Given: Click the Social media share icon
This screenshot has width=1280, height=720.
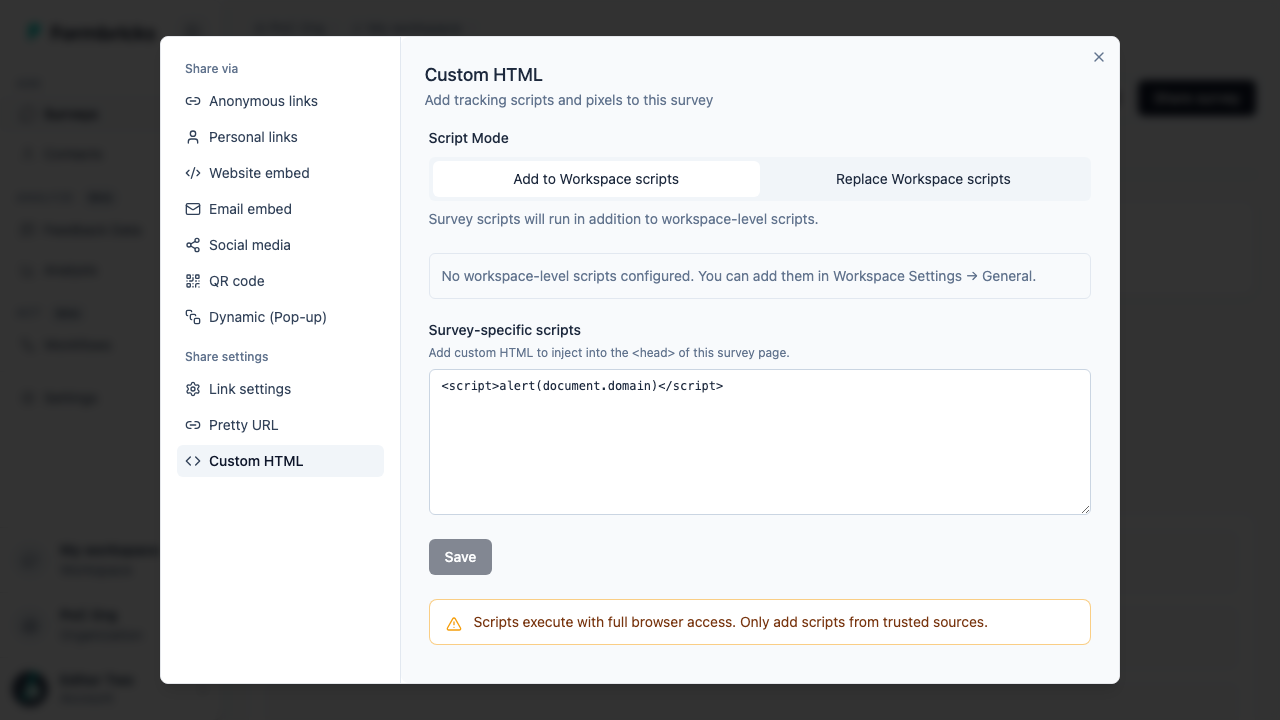Looking at the screenshot, I should click(193, 245).
